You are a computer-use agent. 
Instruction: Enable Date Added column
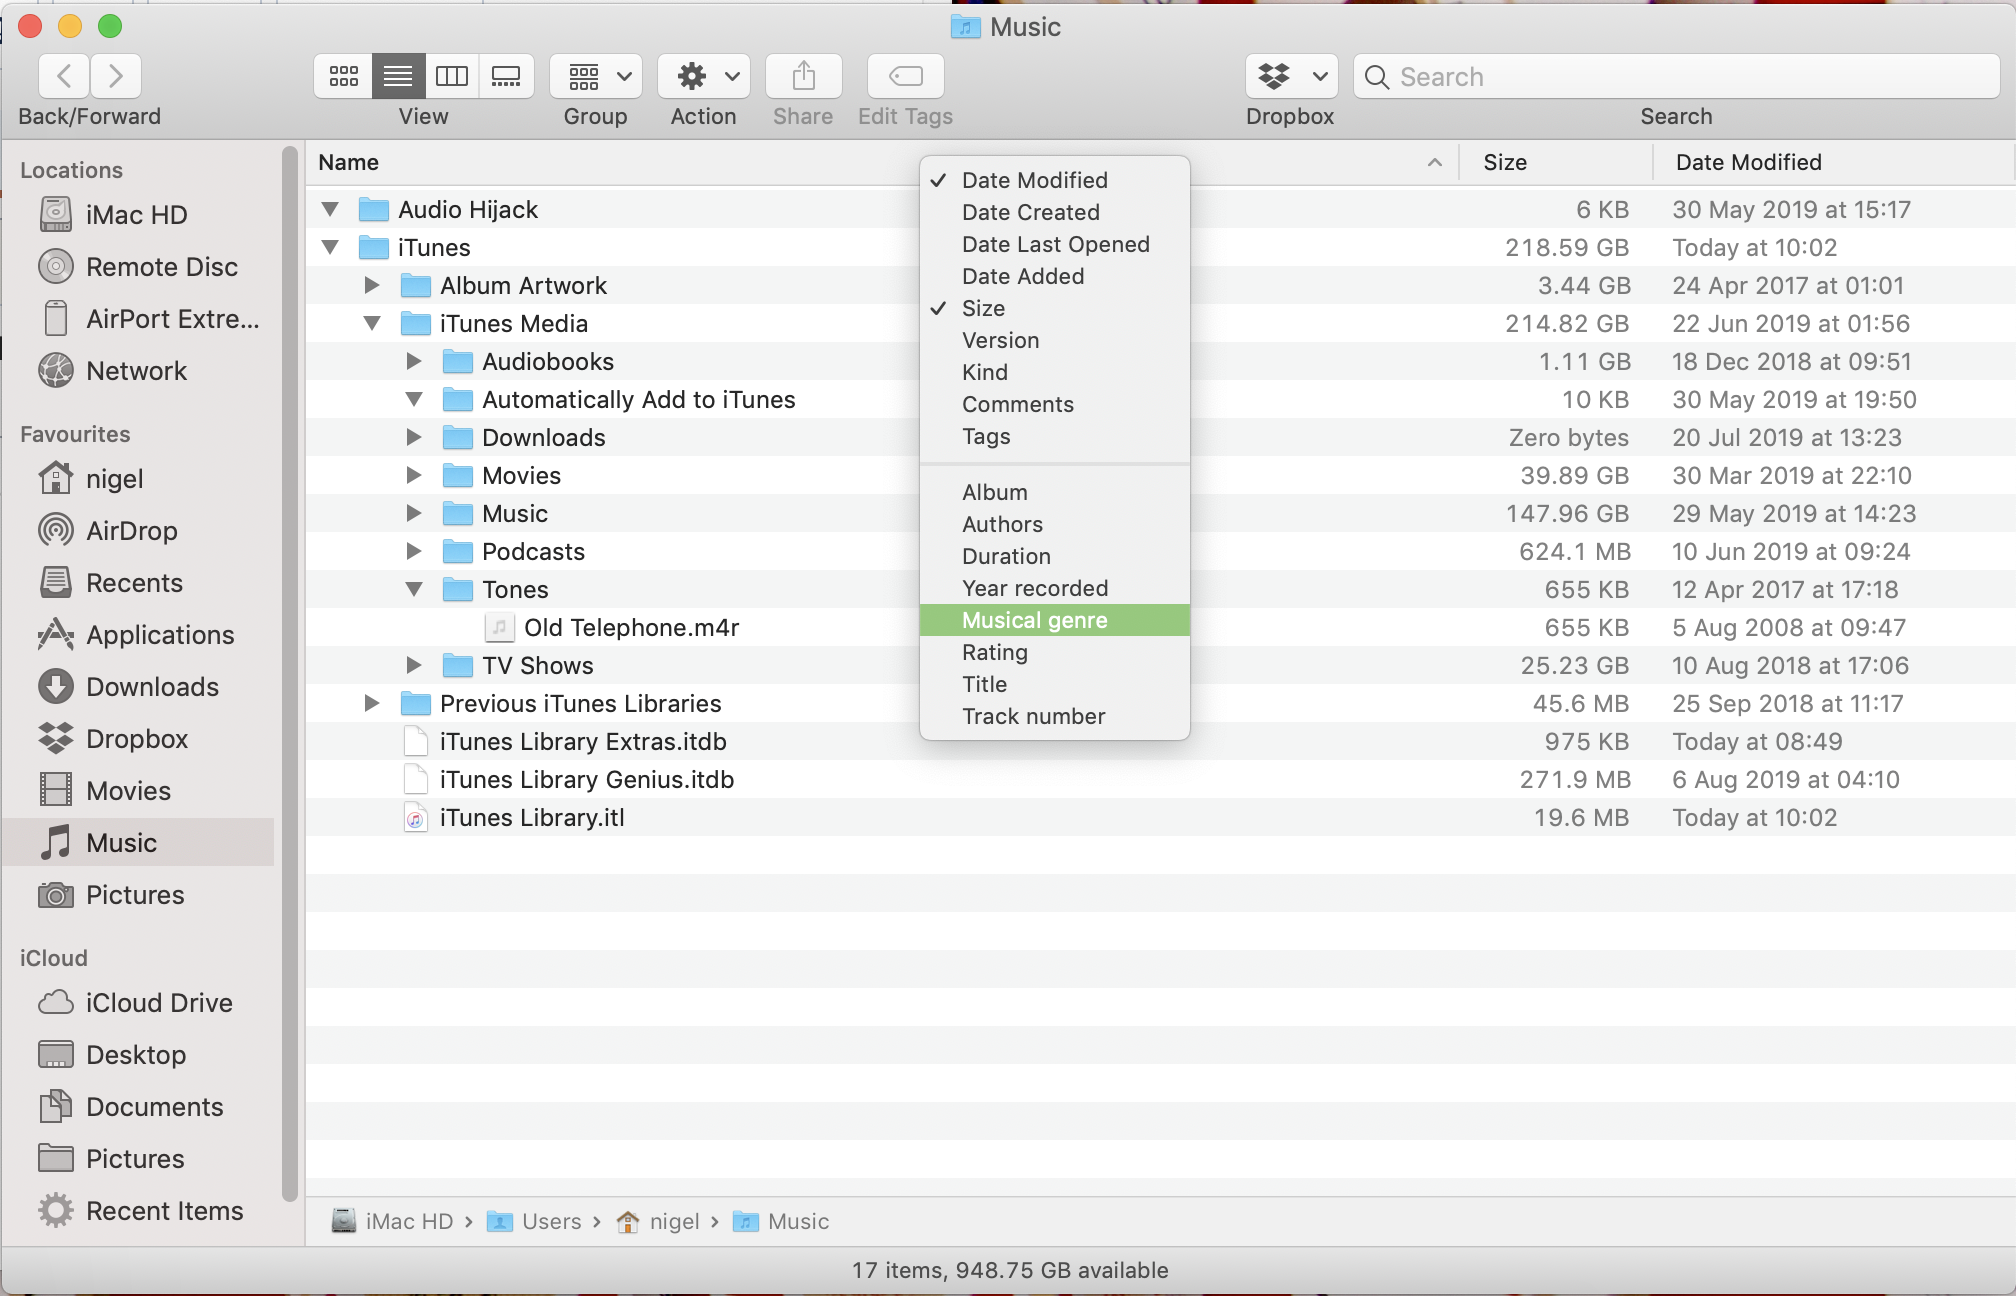1054,276
